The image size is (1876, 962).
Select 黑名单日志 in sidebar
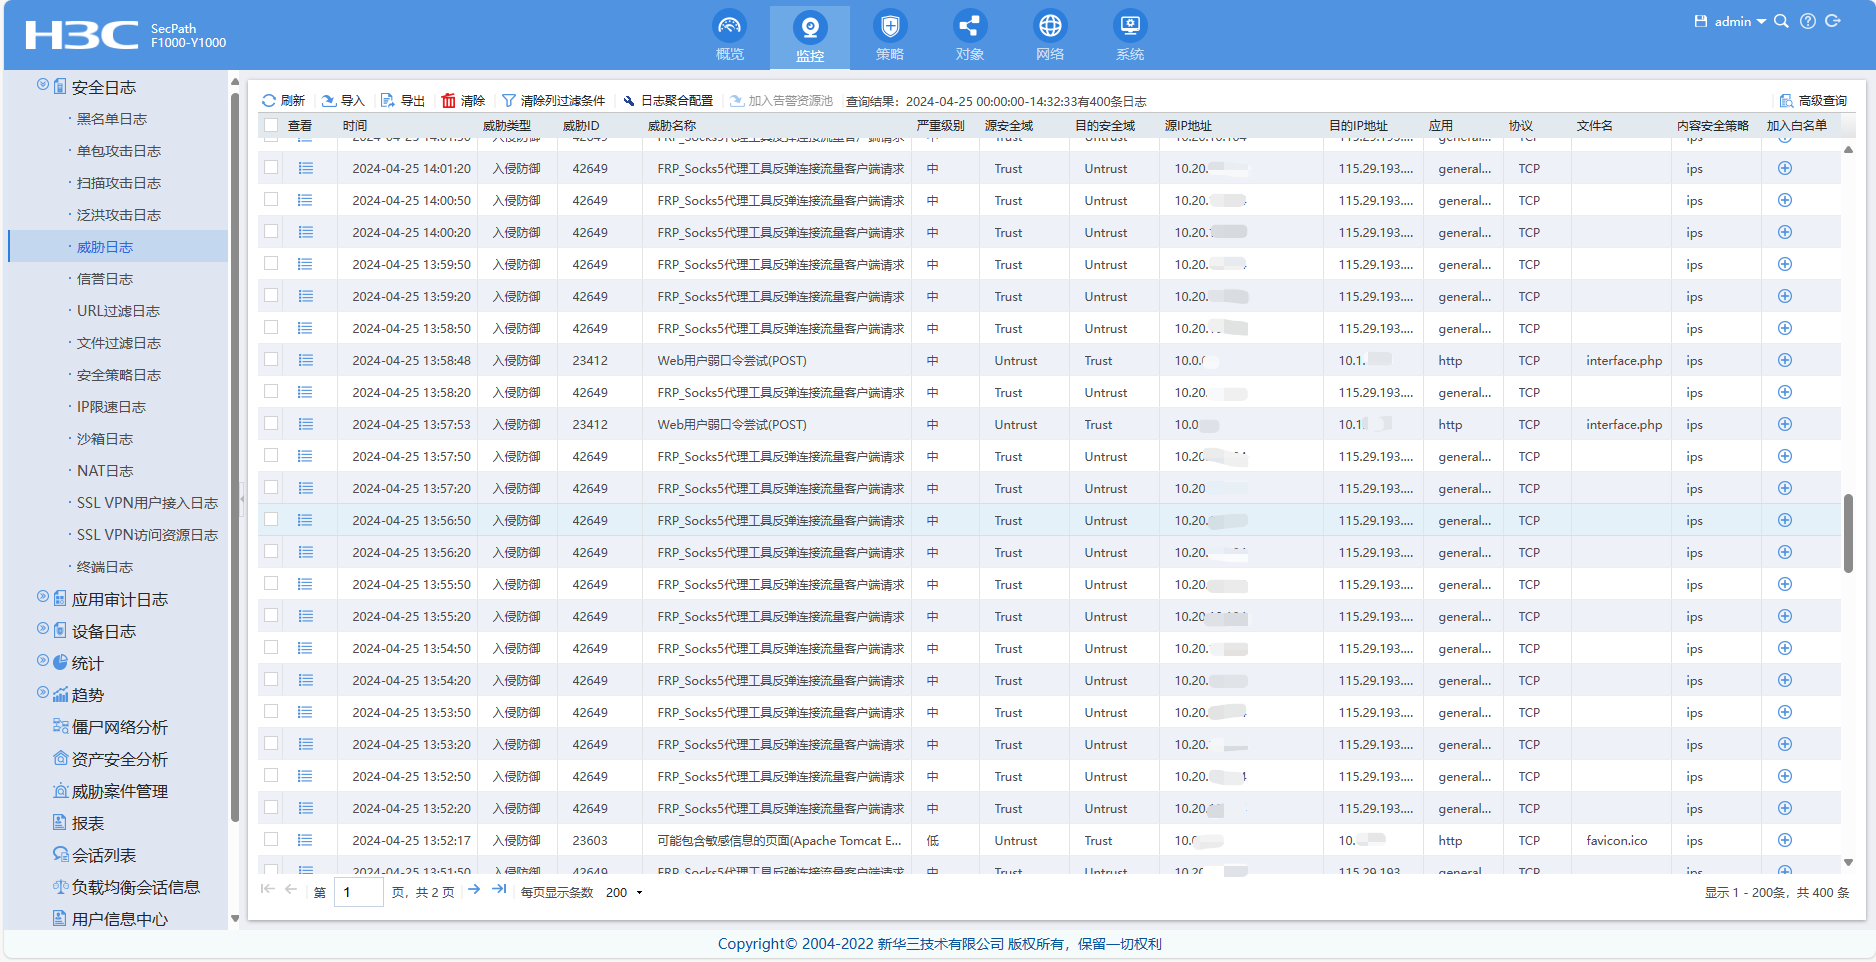[112, 119]
